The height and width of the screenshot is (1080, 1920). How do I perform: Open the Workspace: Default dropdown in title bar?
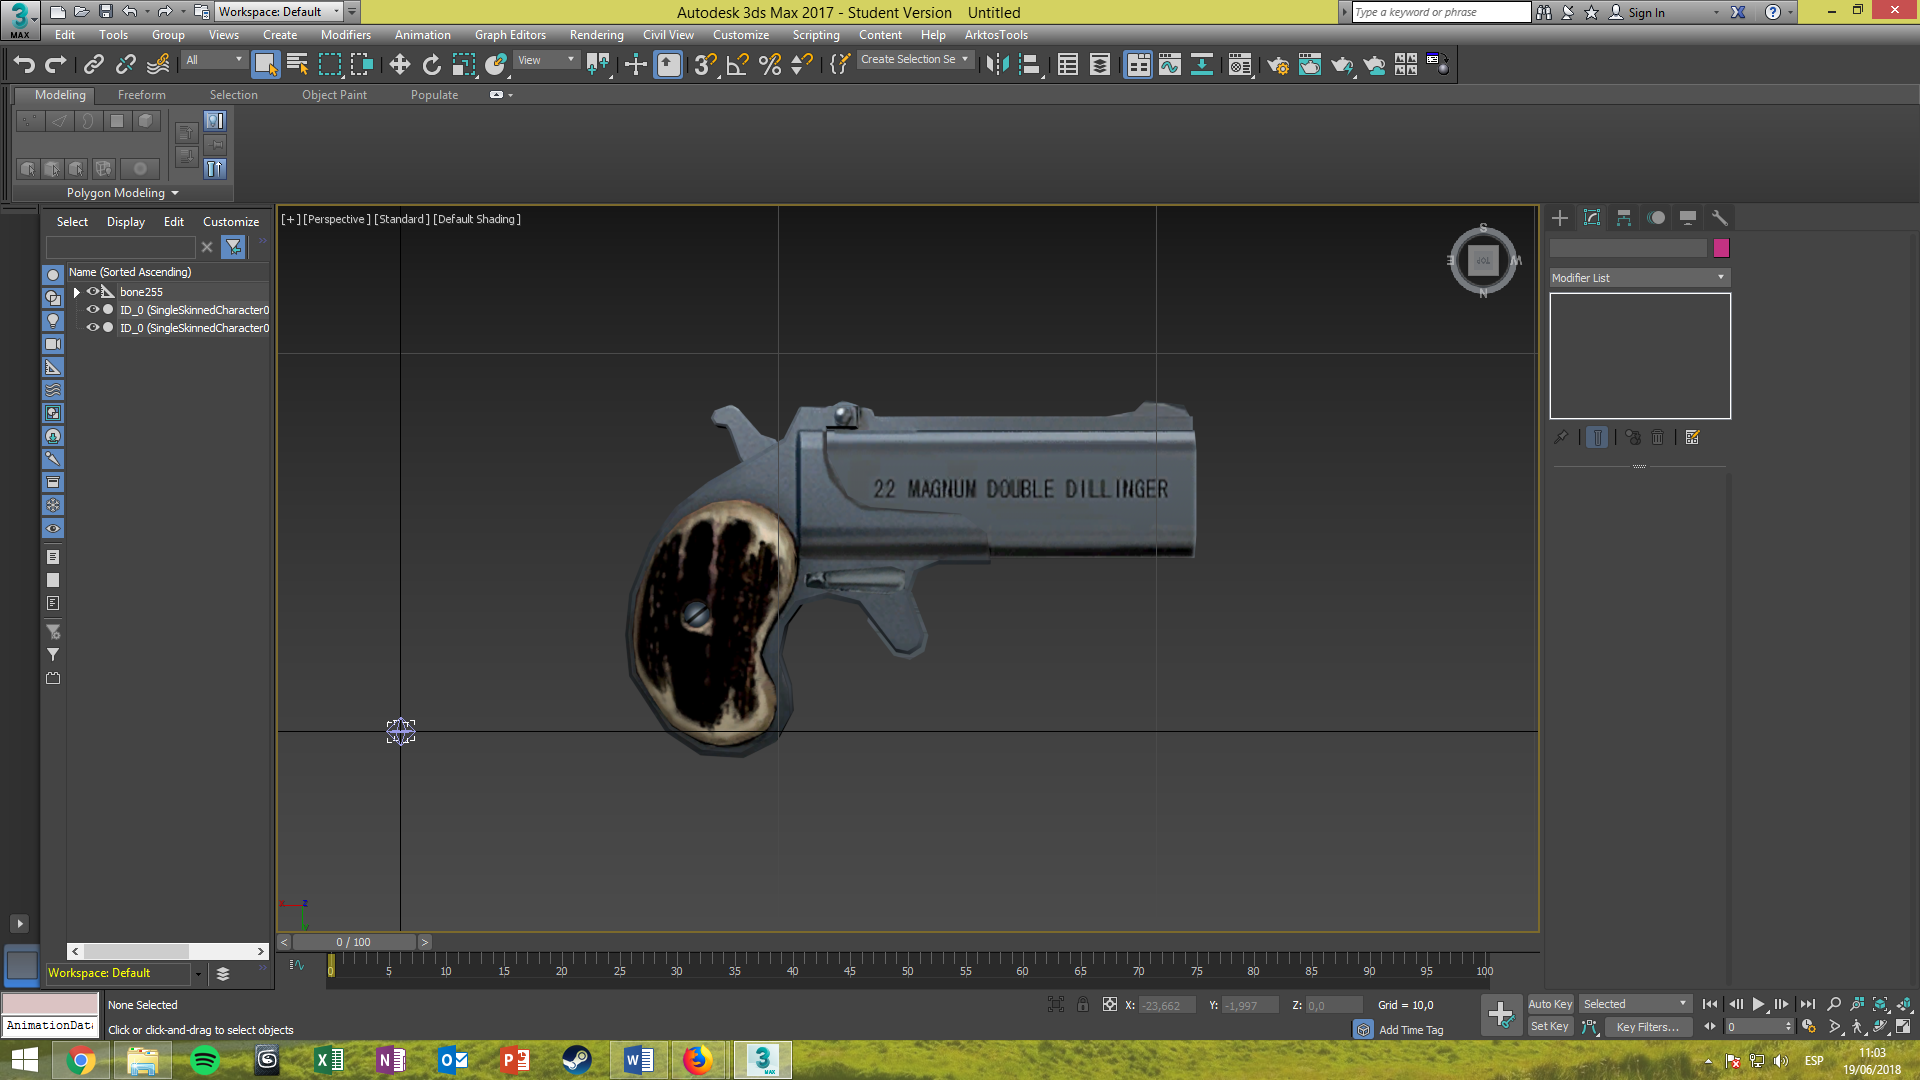point(280,12)
